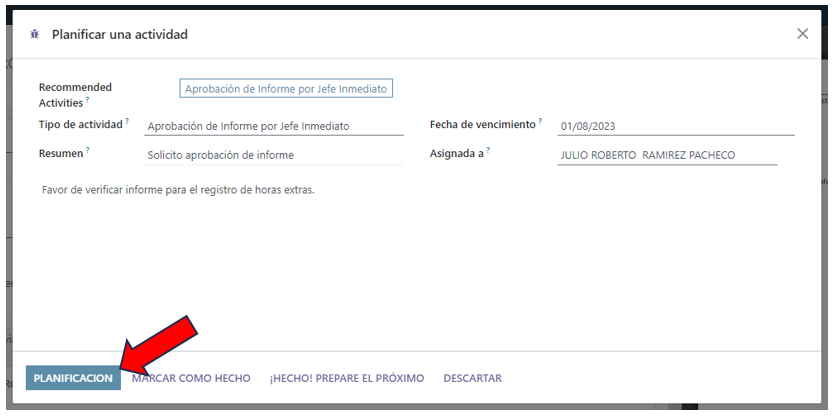Close the Planificar una actividad dialog

(x=802, y=34)
